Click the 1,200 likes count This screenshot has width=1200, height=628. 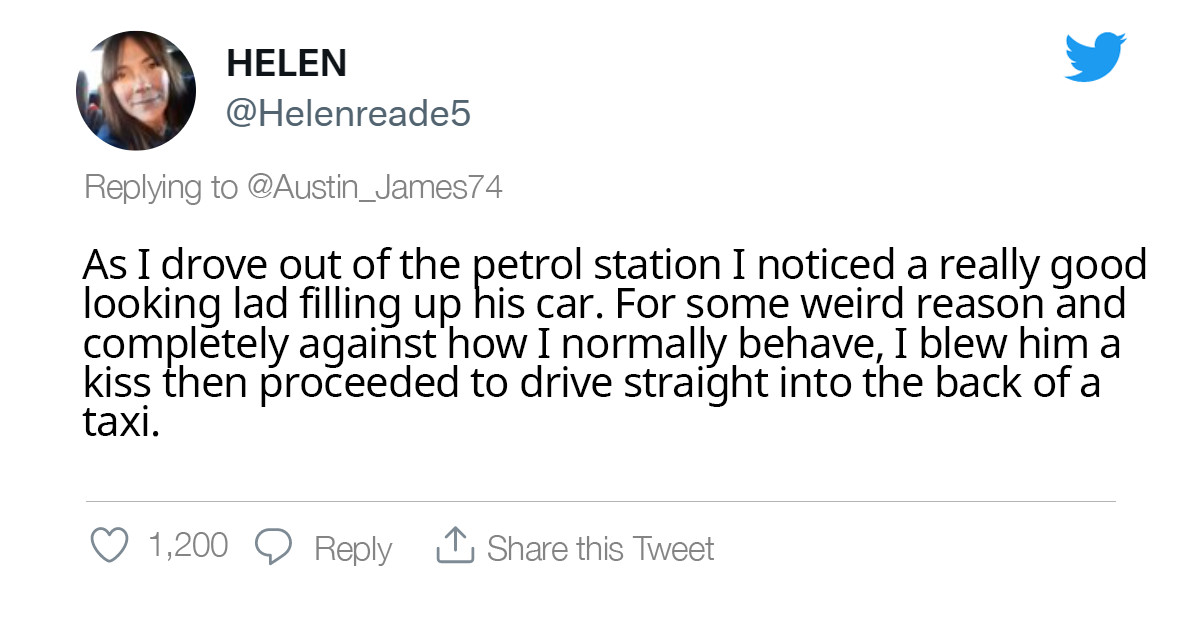[188, 546]
